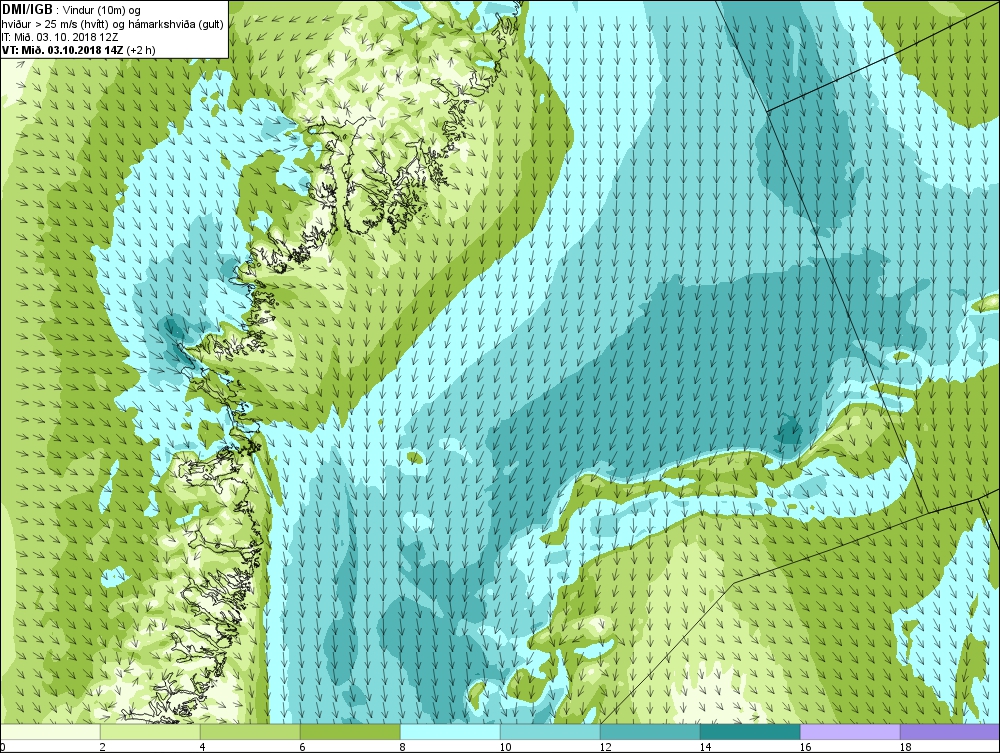Click the legend scale label '14'
This screenshot has height=753, width=1000.
pyautogui.click(x=705, y=747)
